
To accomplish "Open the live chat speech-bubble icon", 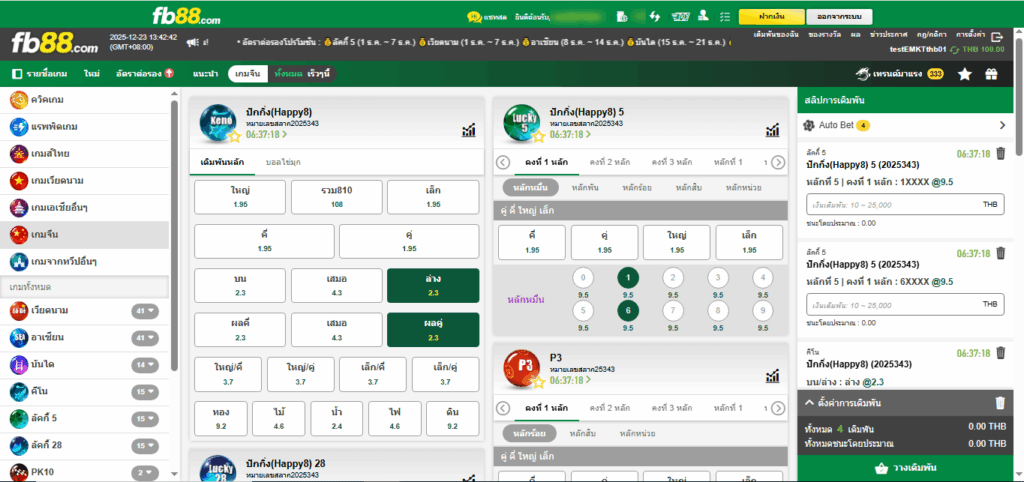I will pyautogui.click(x=475, y=16).
